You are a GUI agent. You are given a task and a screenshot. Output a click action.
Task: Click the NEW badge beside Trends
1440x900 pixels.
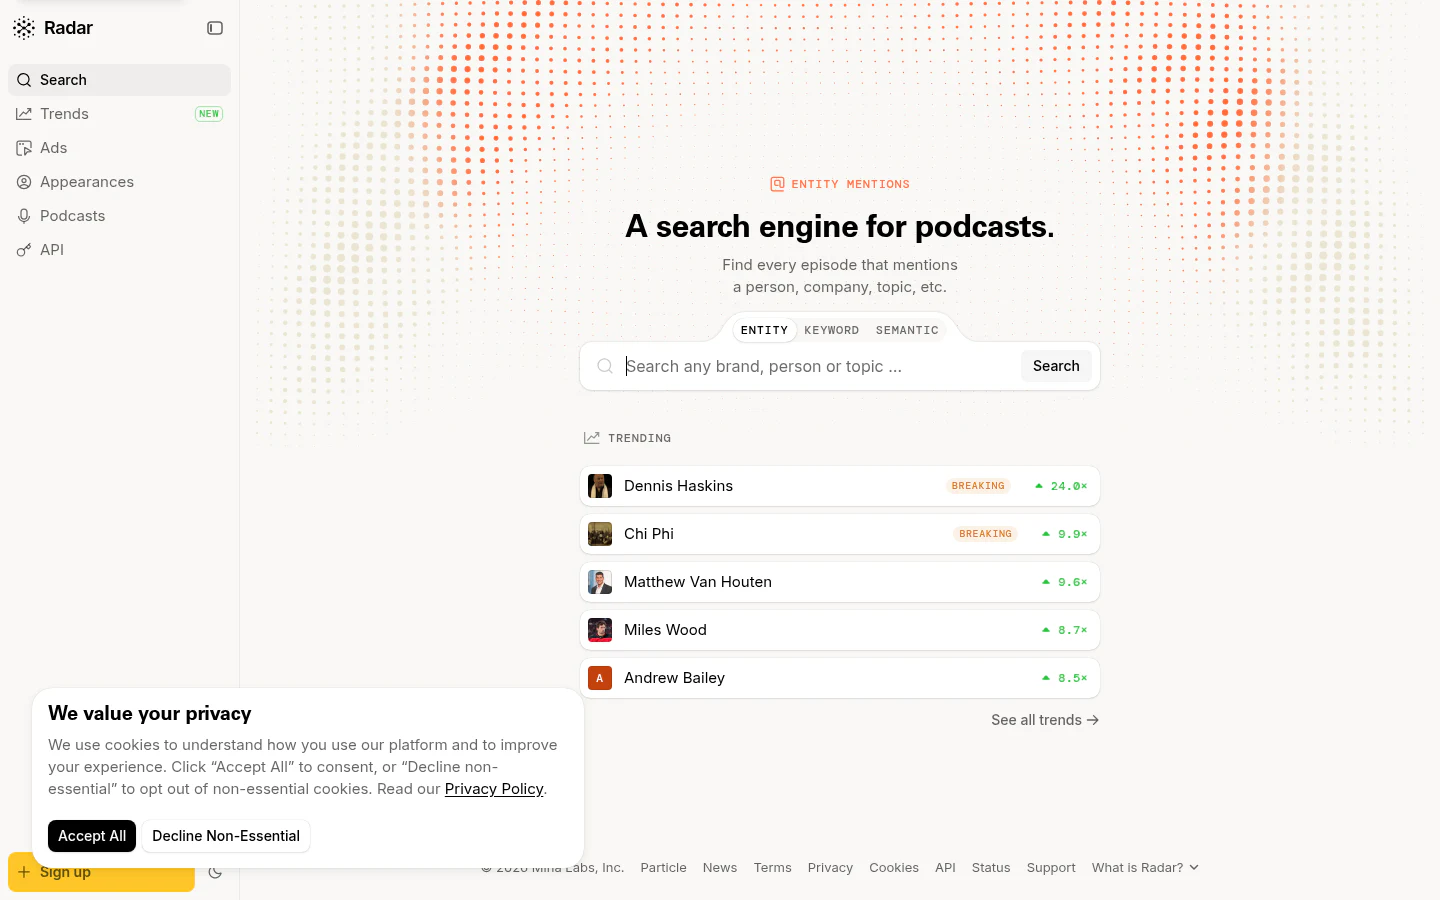coord(209,114)
